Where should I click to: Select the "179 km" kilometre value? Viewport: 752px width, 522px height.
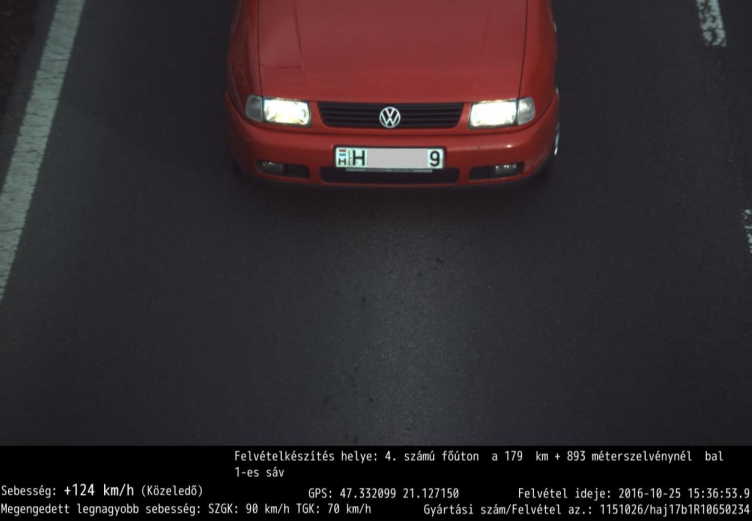[x=526, y=456]
